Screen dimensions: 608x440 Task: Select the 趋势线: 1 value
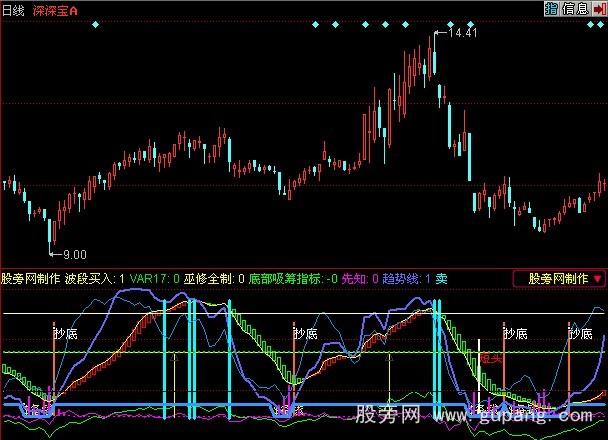(406, 278)
